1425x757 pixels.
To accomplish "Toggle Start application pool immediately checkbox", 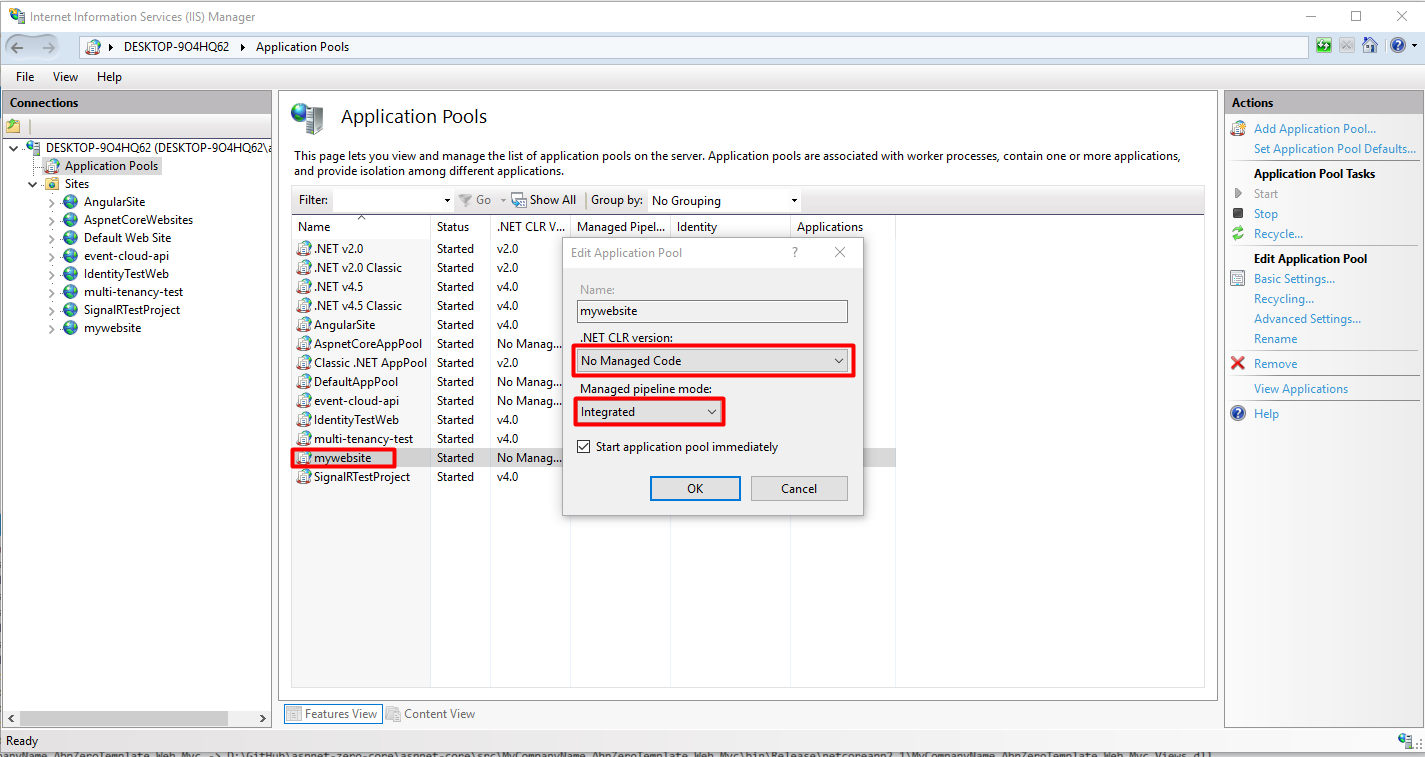I will pos(584,447).
